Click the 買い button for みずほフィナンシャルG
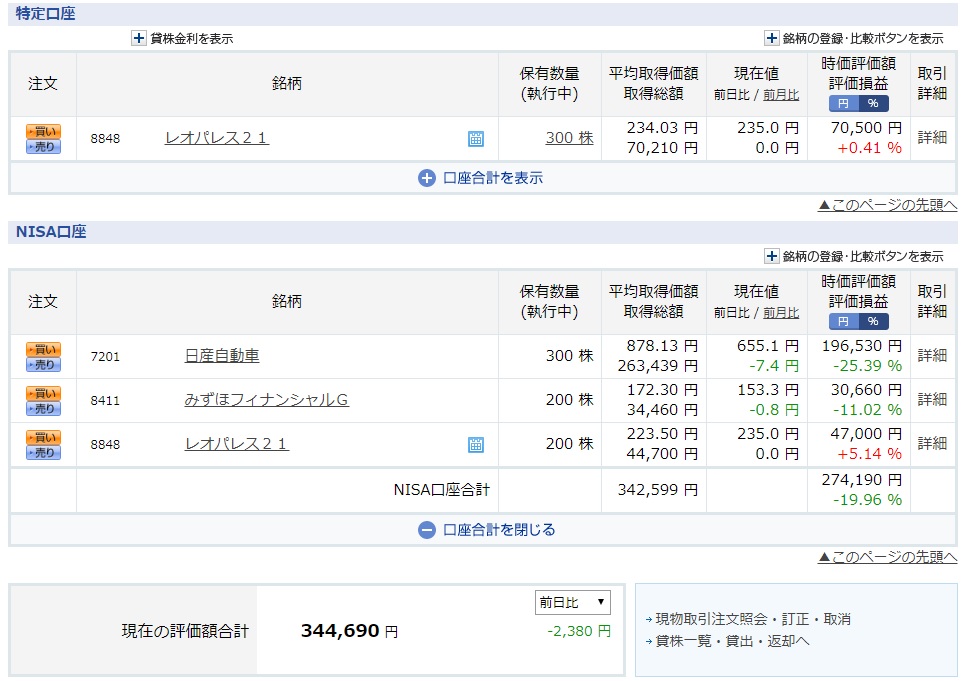This screenshot has width=965, height=681. (43, 393)
